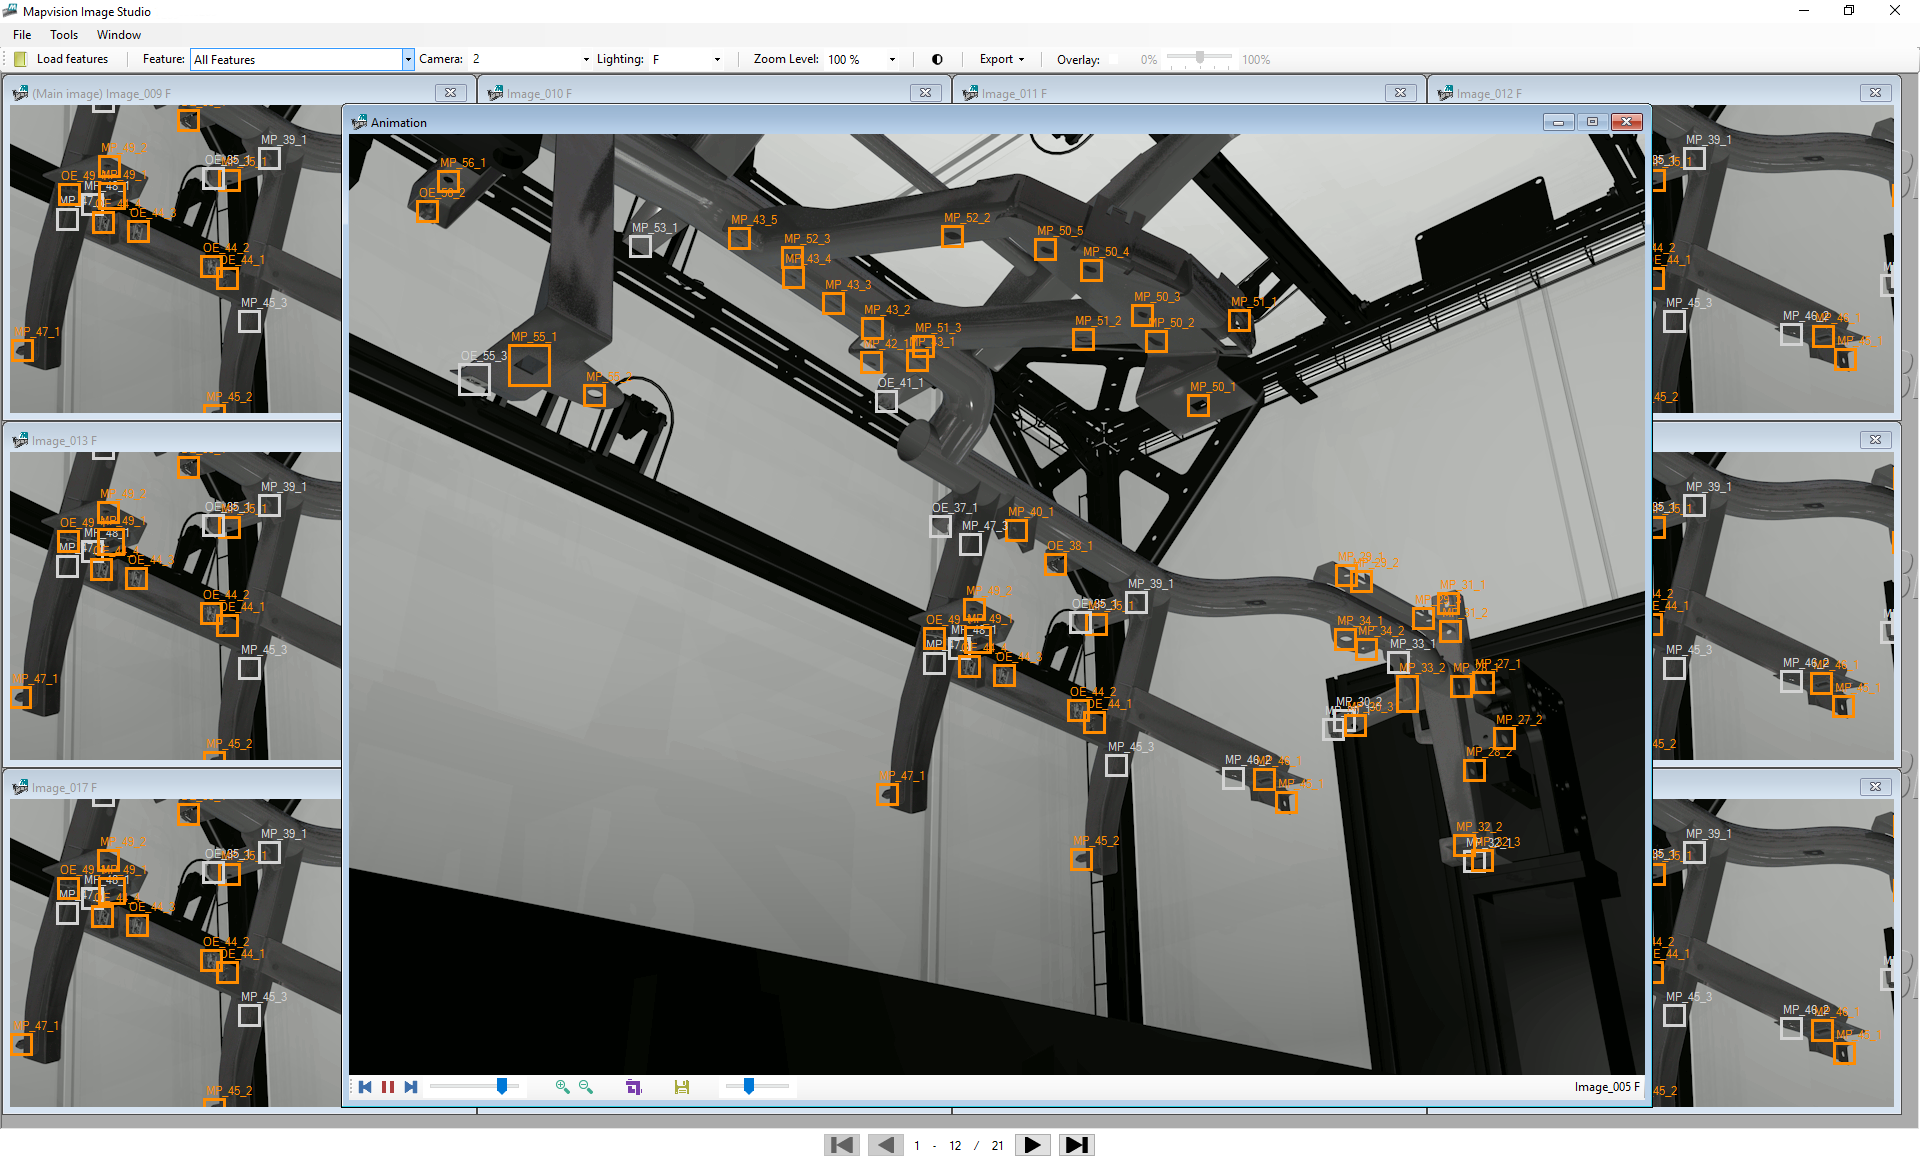Save animation with the floppy disk icon
The width and height of the screenshot is (1920, 1160).
coord(682,1087)
